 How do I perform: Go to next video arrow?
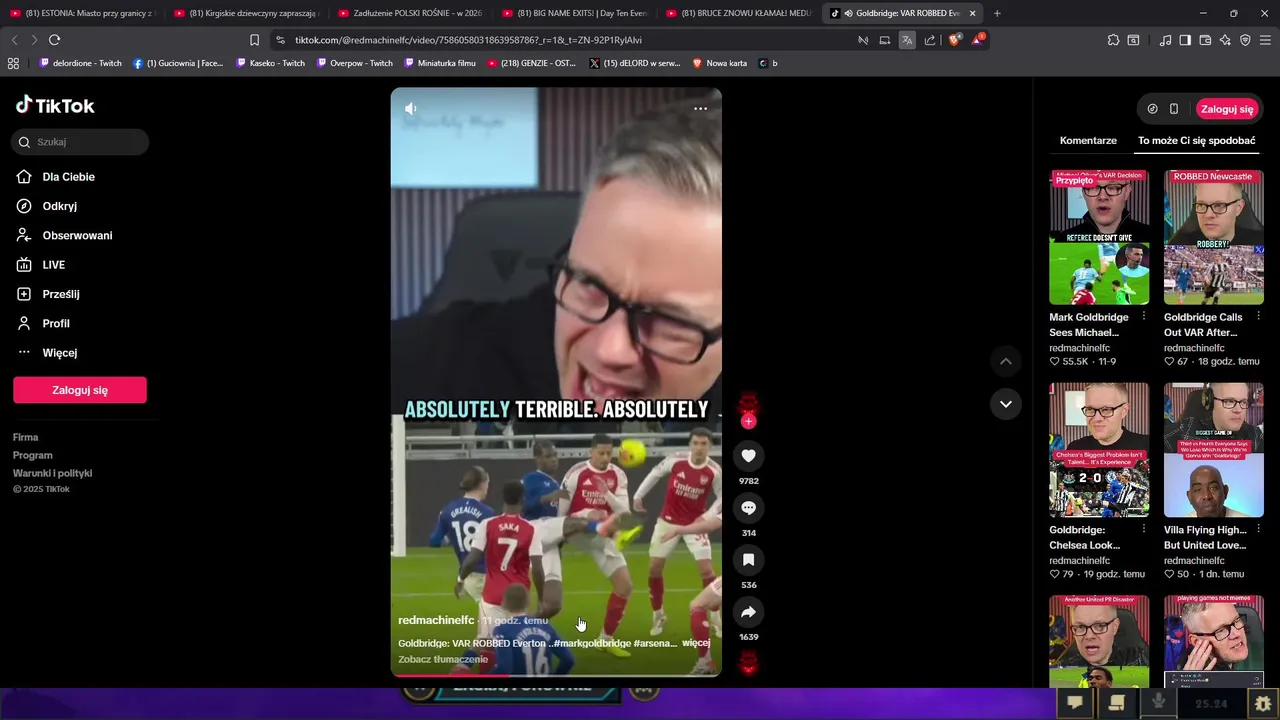tap(1006, 404)
